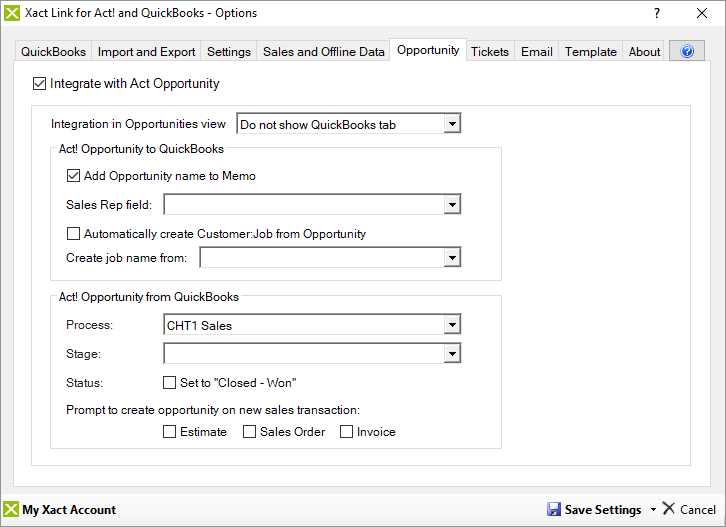Open Integration in Opportunities view dropdown

click(452, 124)
